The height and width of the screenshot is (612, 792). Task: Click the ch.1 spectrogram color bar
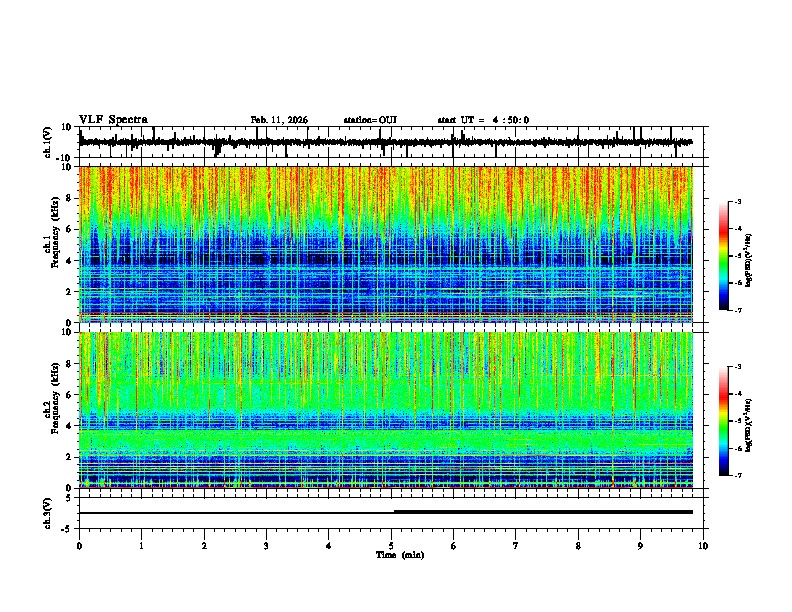click(x=724, y=256)
